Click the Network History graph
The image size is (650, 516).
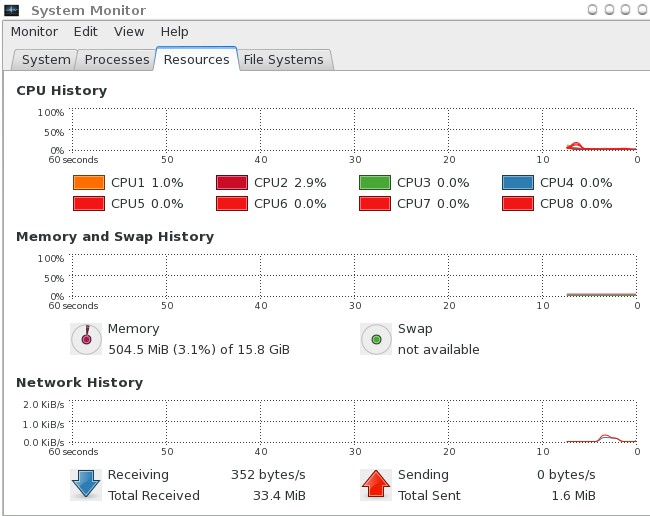[354, 422]
